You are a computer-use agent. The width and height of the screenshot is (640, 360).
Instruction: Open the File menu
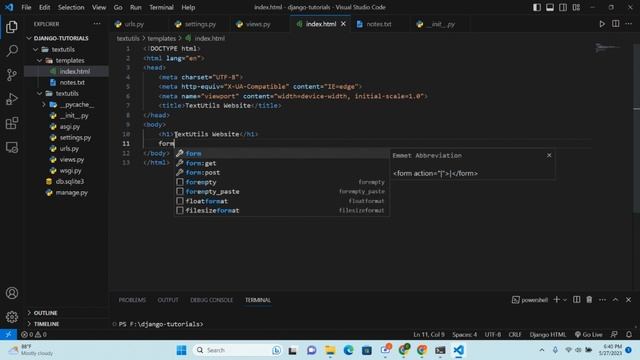point(26,7)
